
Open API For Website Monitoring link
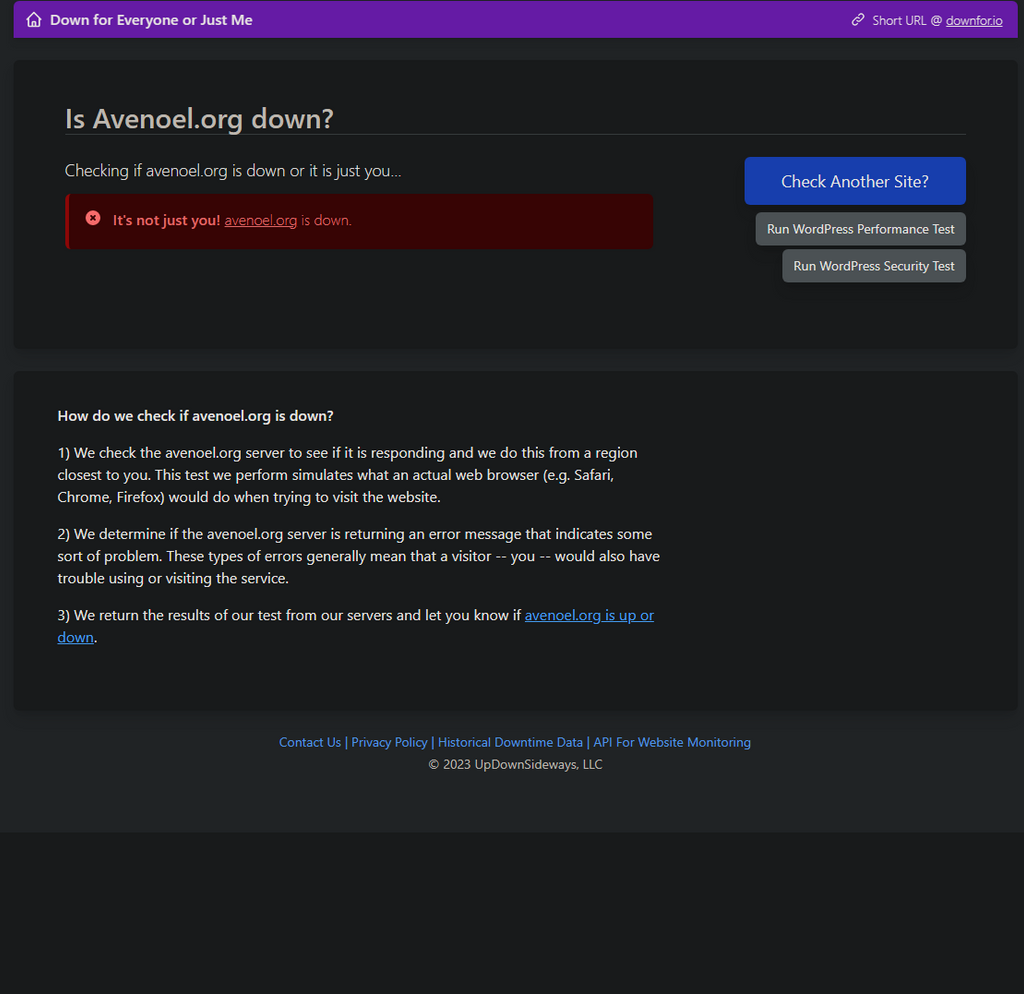pos(672,743)
